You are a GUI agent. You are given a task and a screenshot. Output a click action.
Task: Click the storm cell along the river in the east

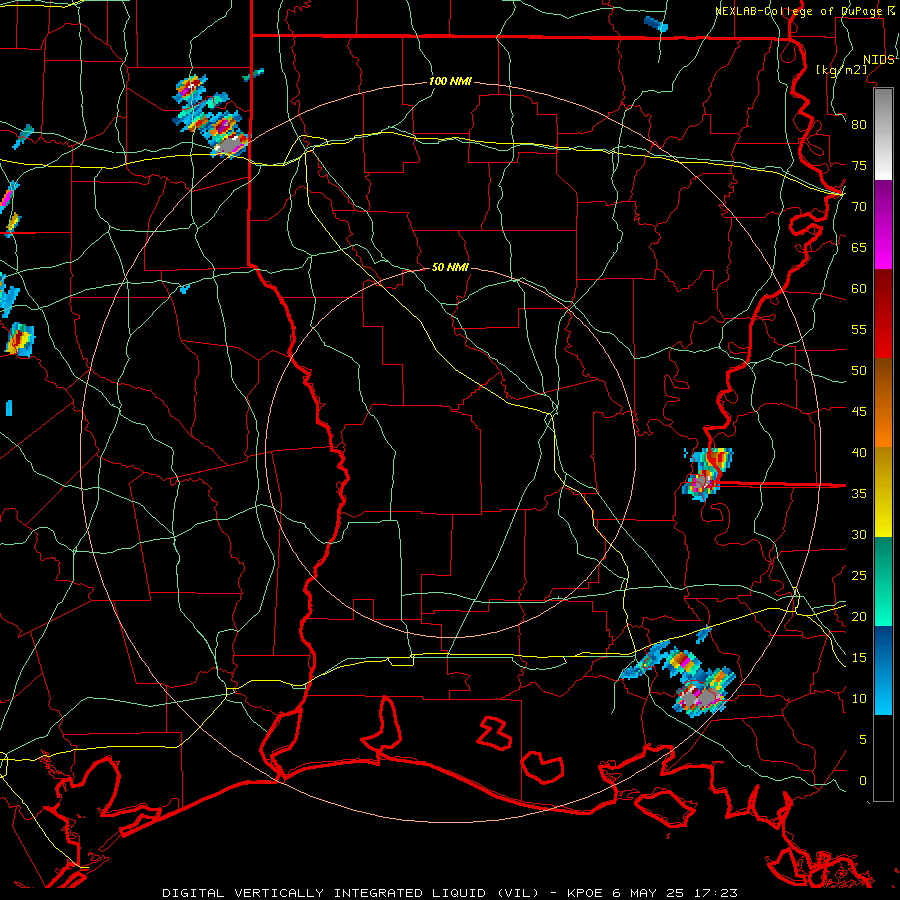pos(707,474)
